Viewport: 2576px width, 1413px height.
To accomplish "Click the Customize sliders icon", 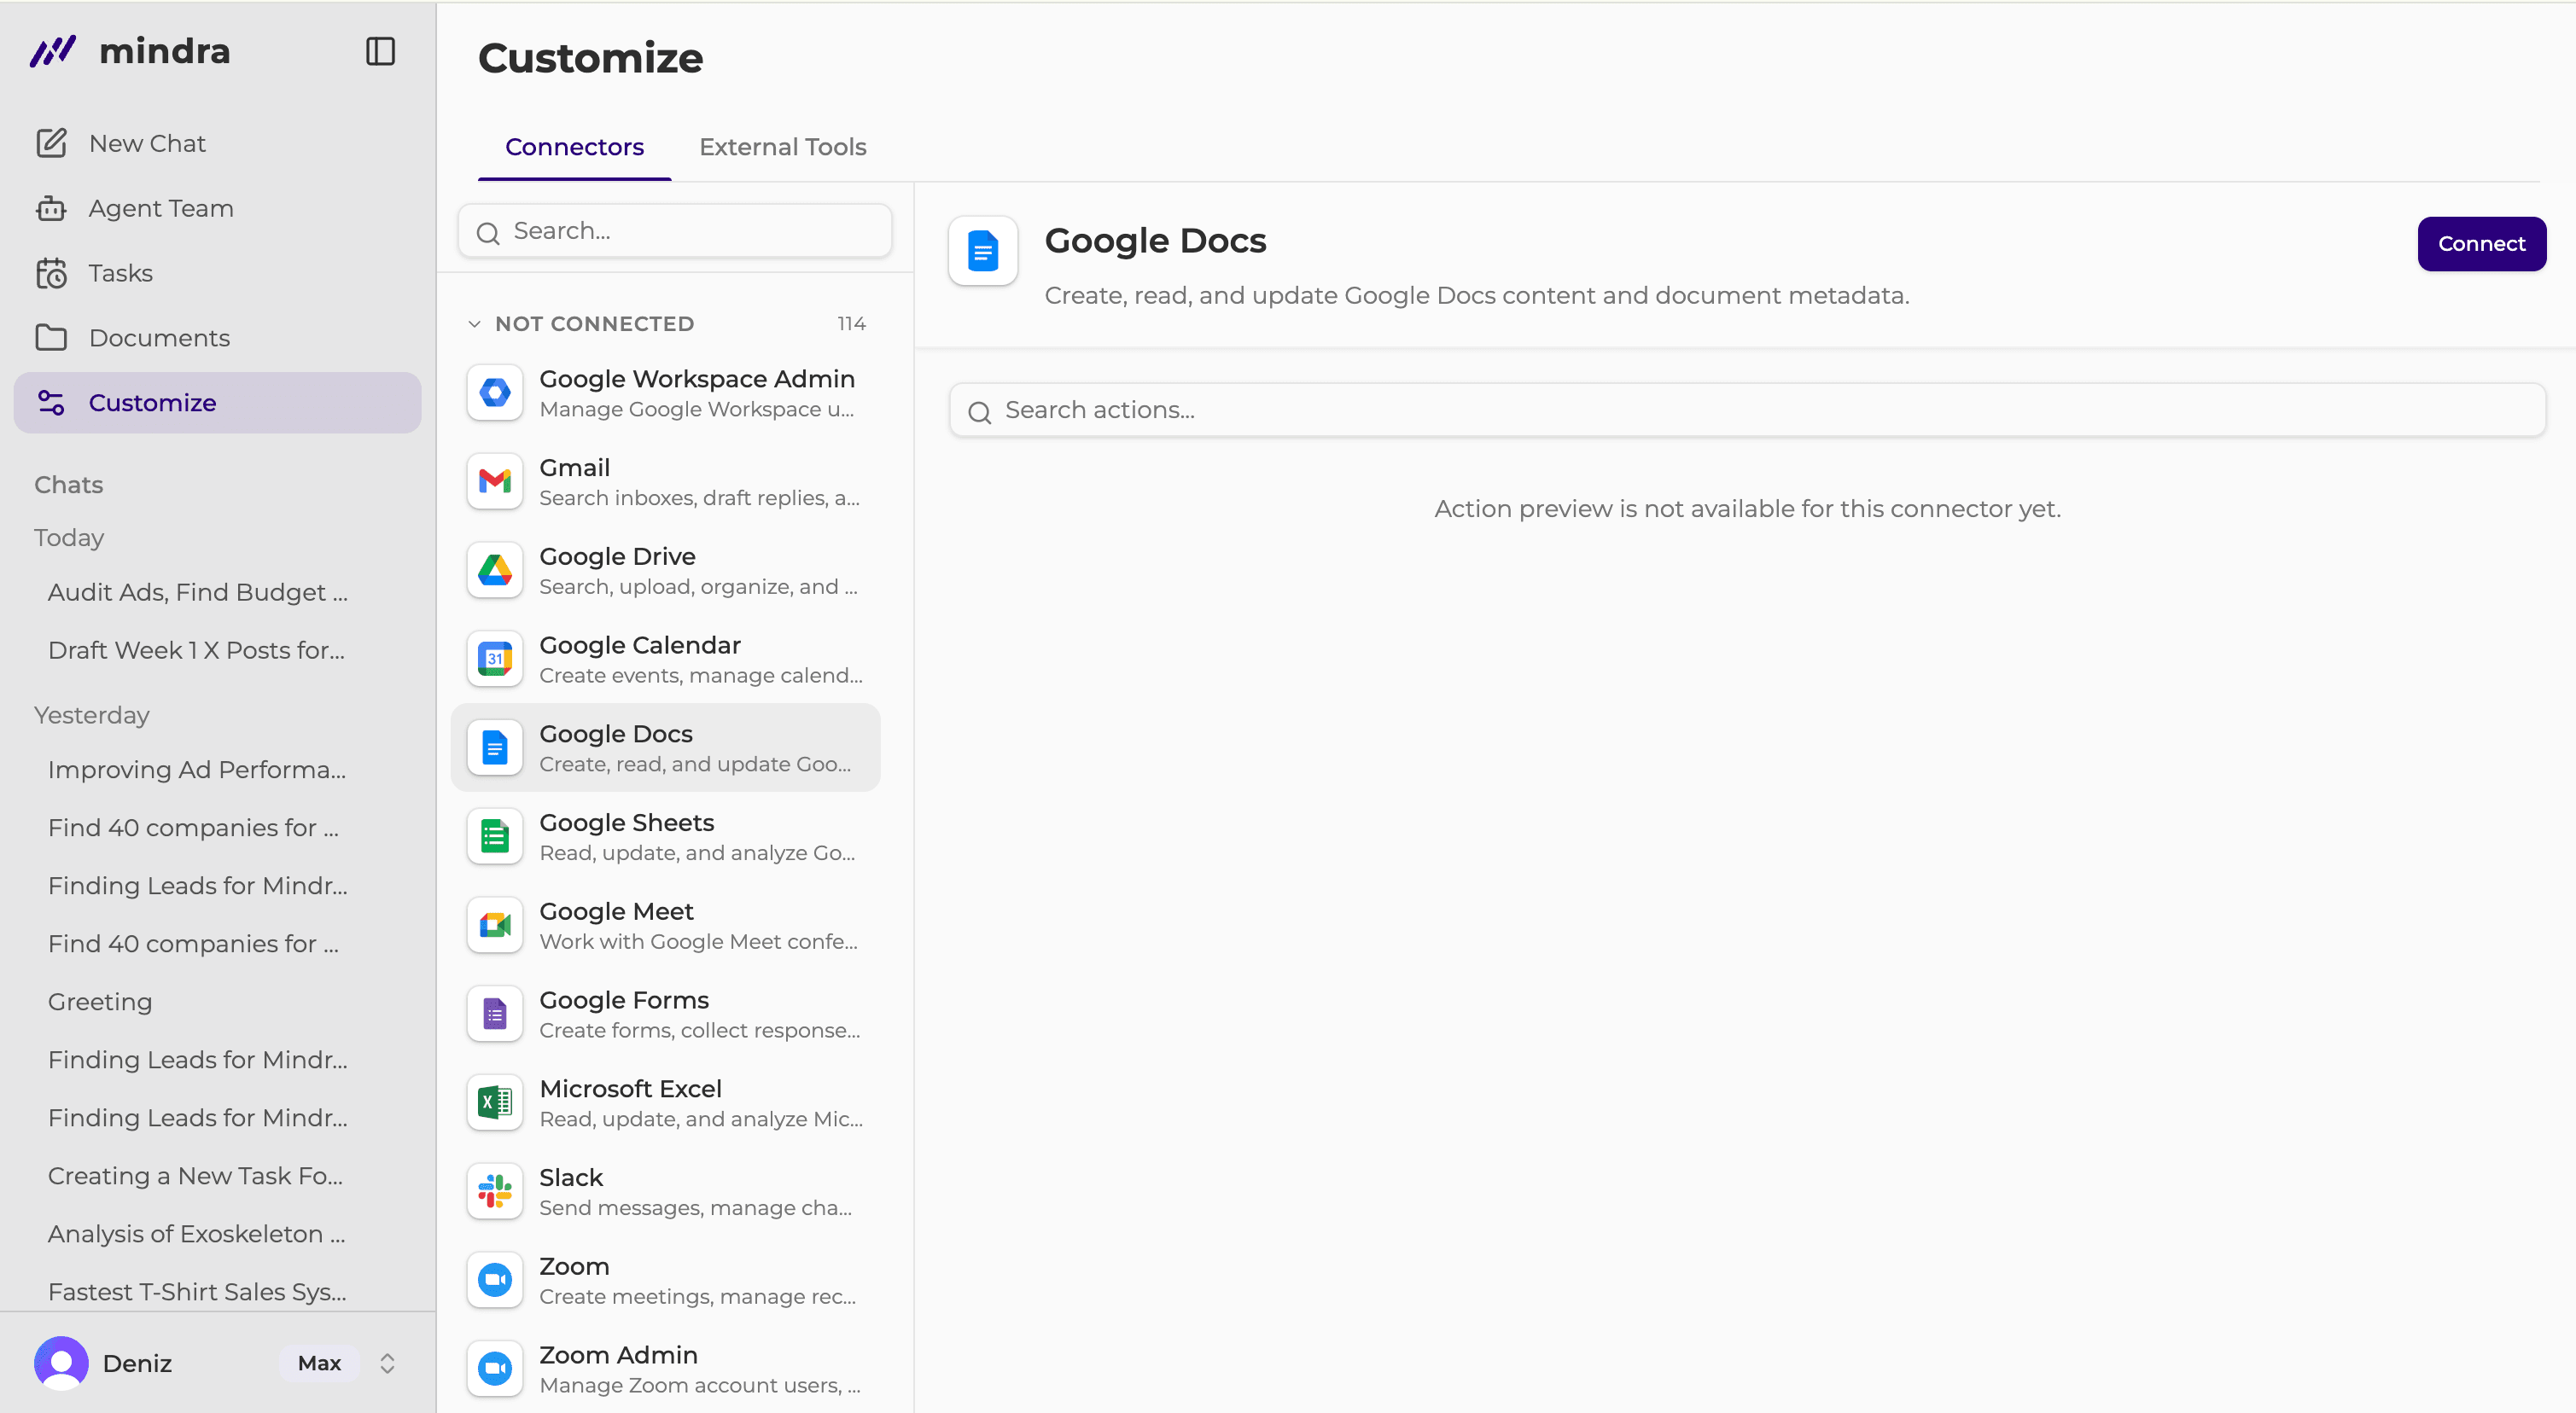I will tap(51, 402).
